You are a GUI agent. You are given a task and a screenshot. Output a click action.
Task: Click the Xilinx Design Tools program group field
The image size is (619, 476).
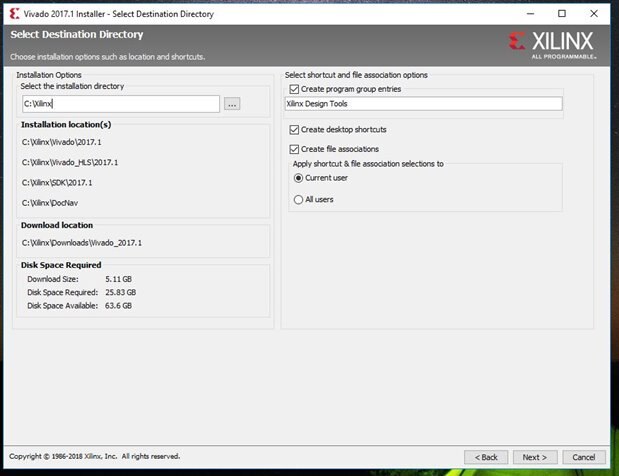click(423, 104)
